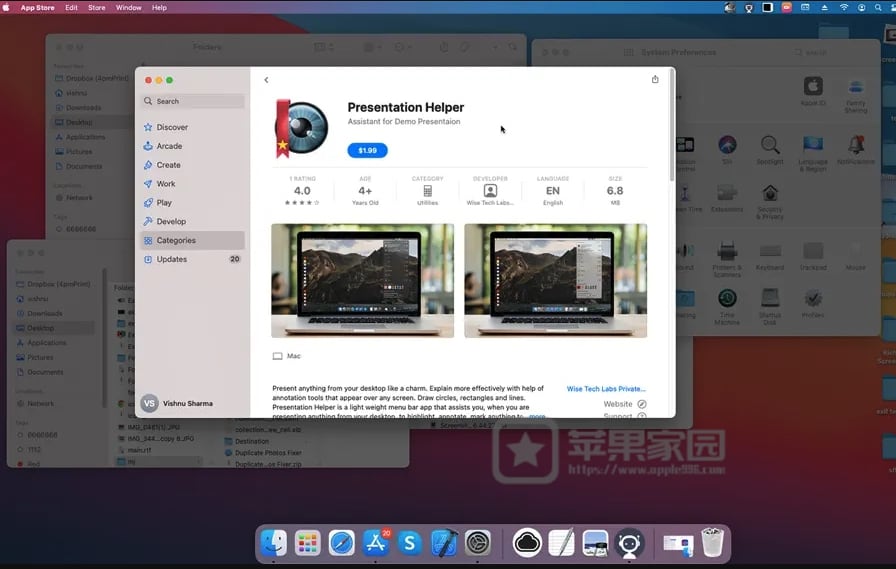
Task: Open the Window menu
Action: pyautogui.click(x=129, y=7)
